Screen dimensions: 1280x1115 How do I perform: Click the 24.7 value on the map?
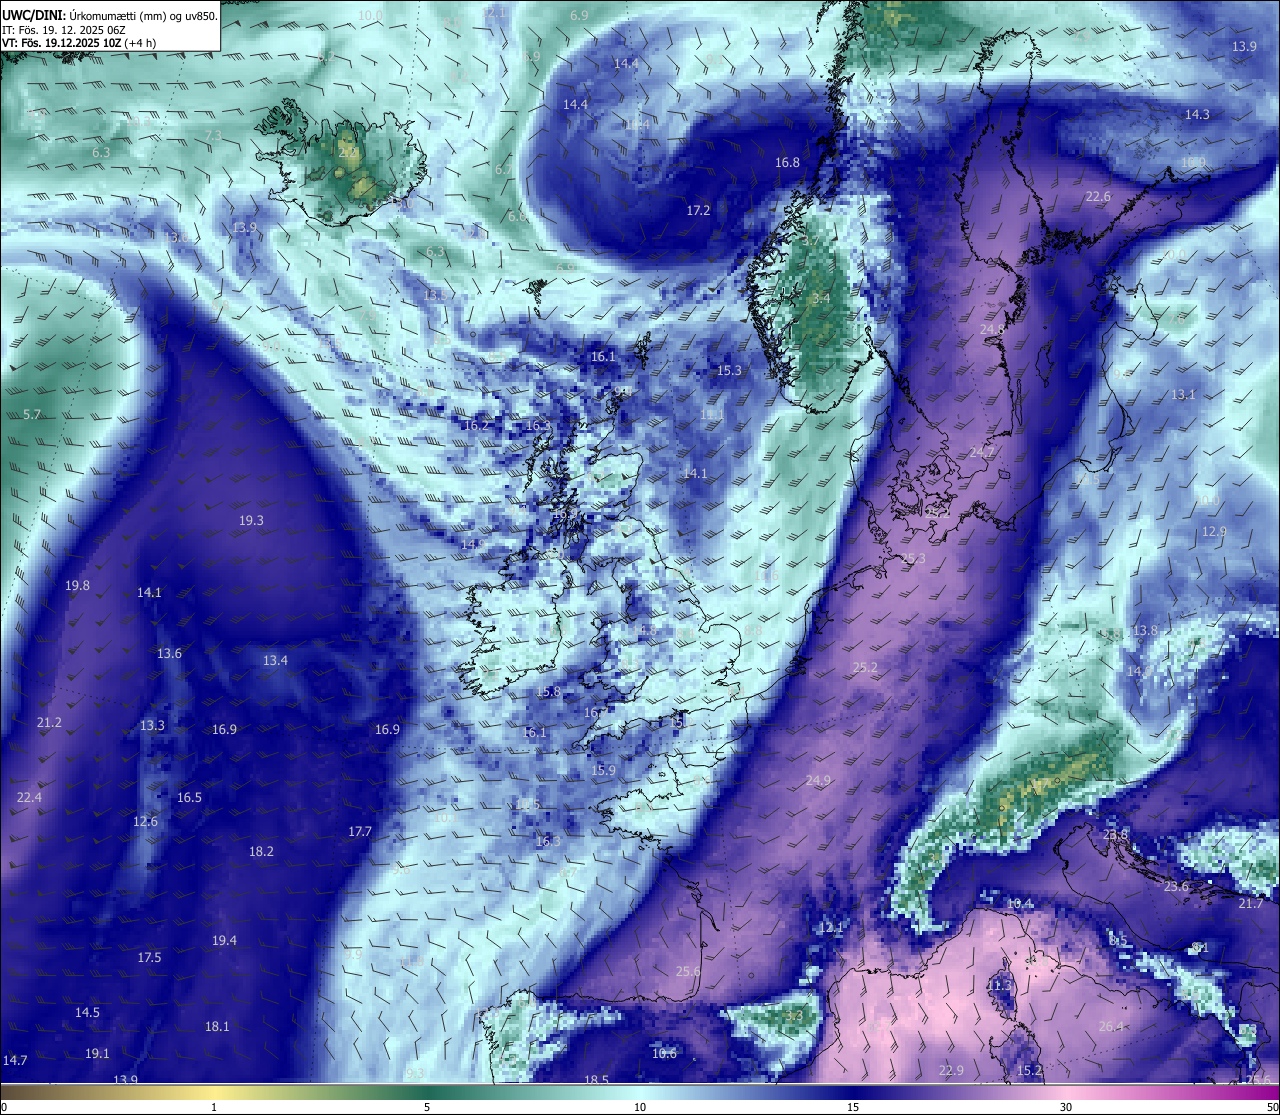tap(982, 452)
